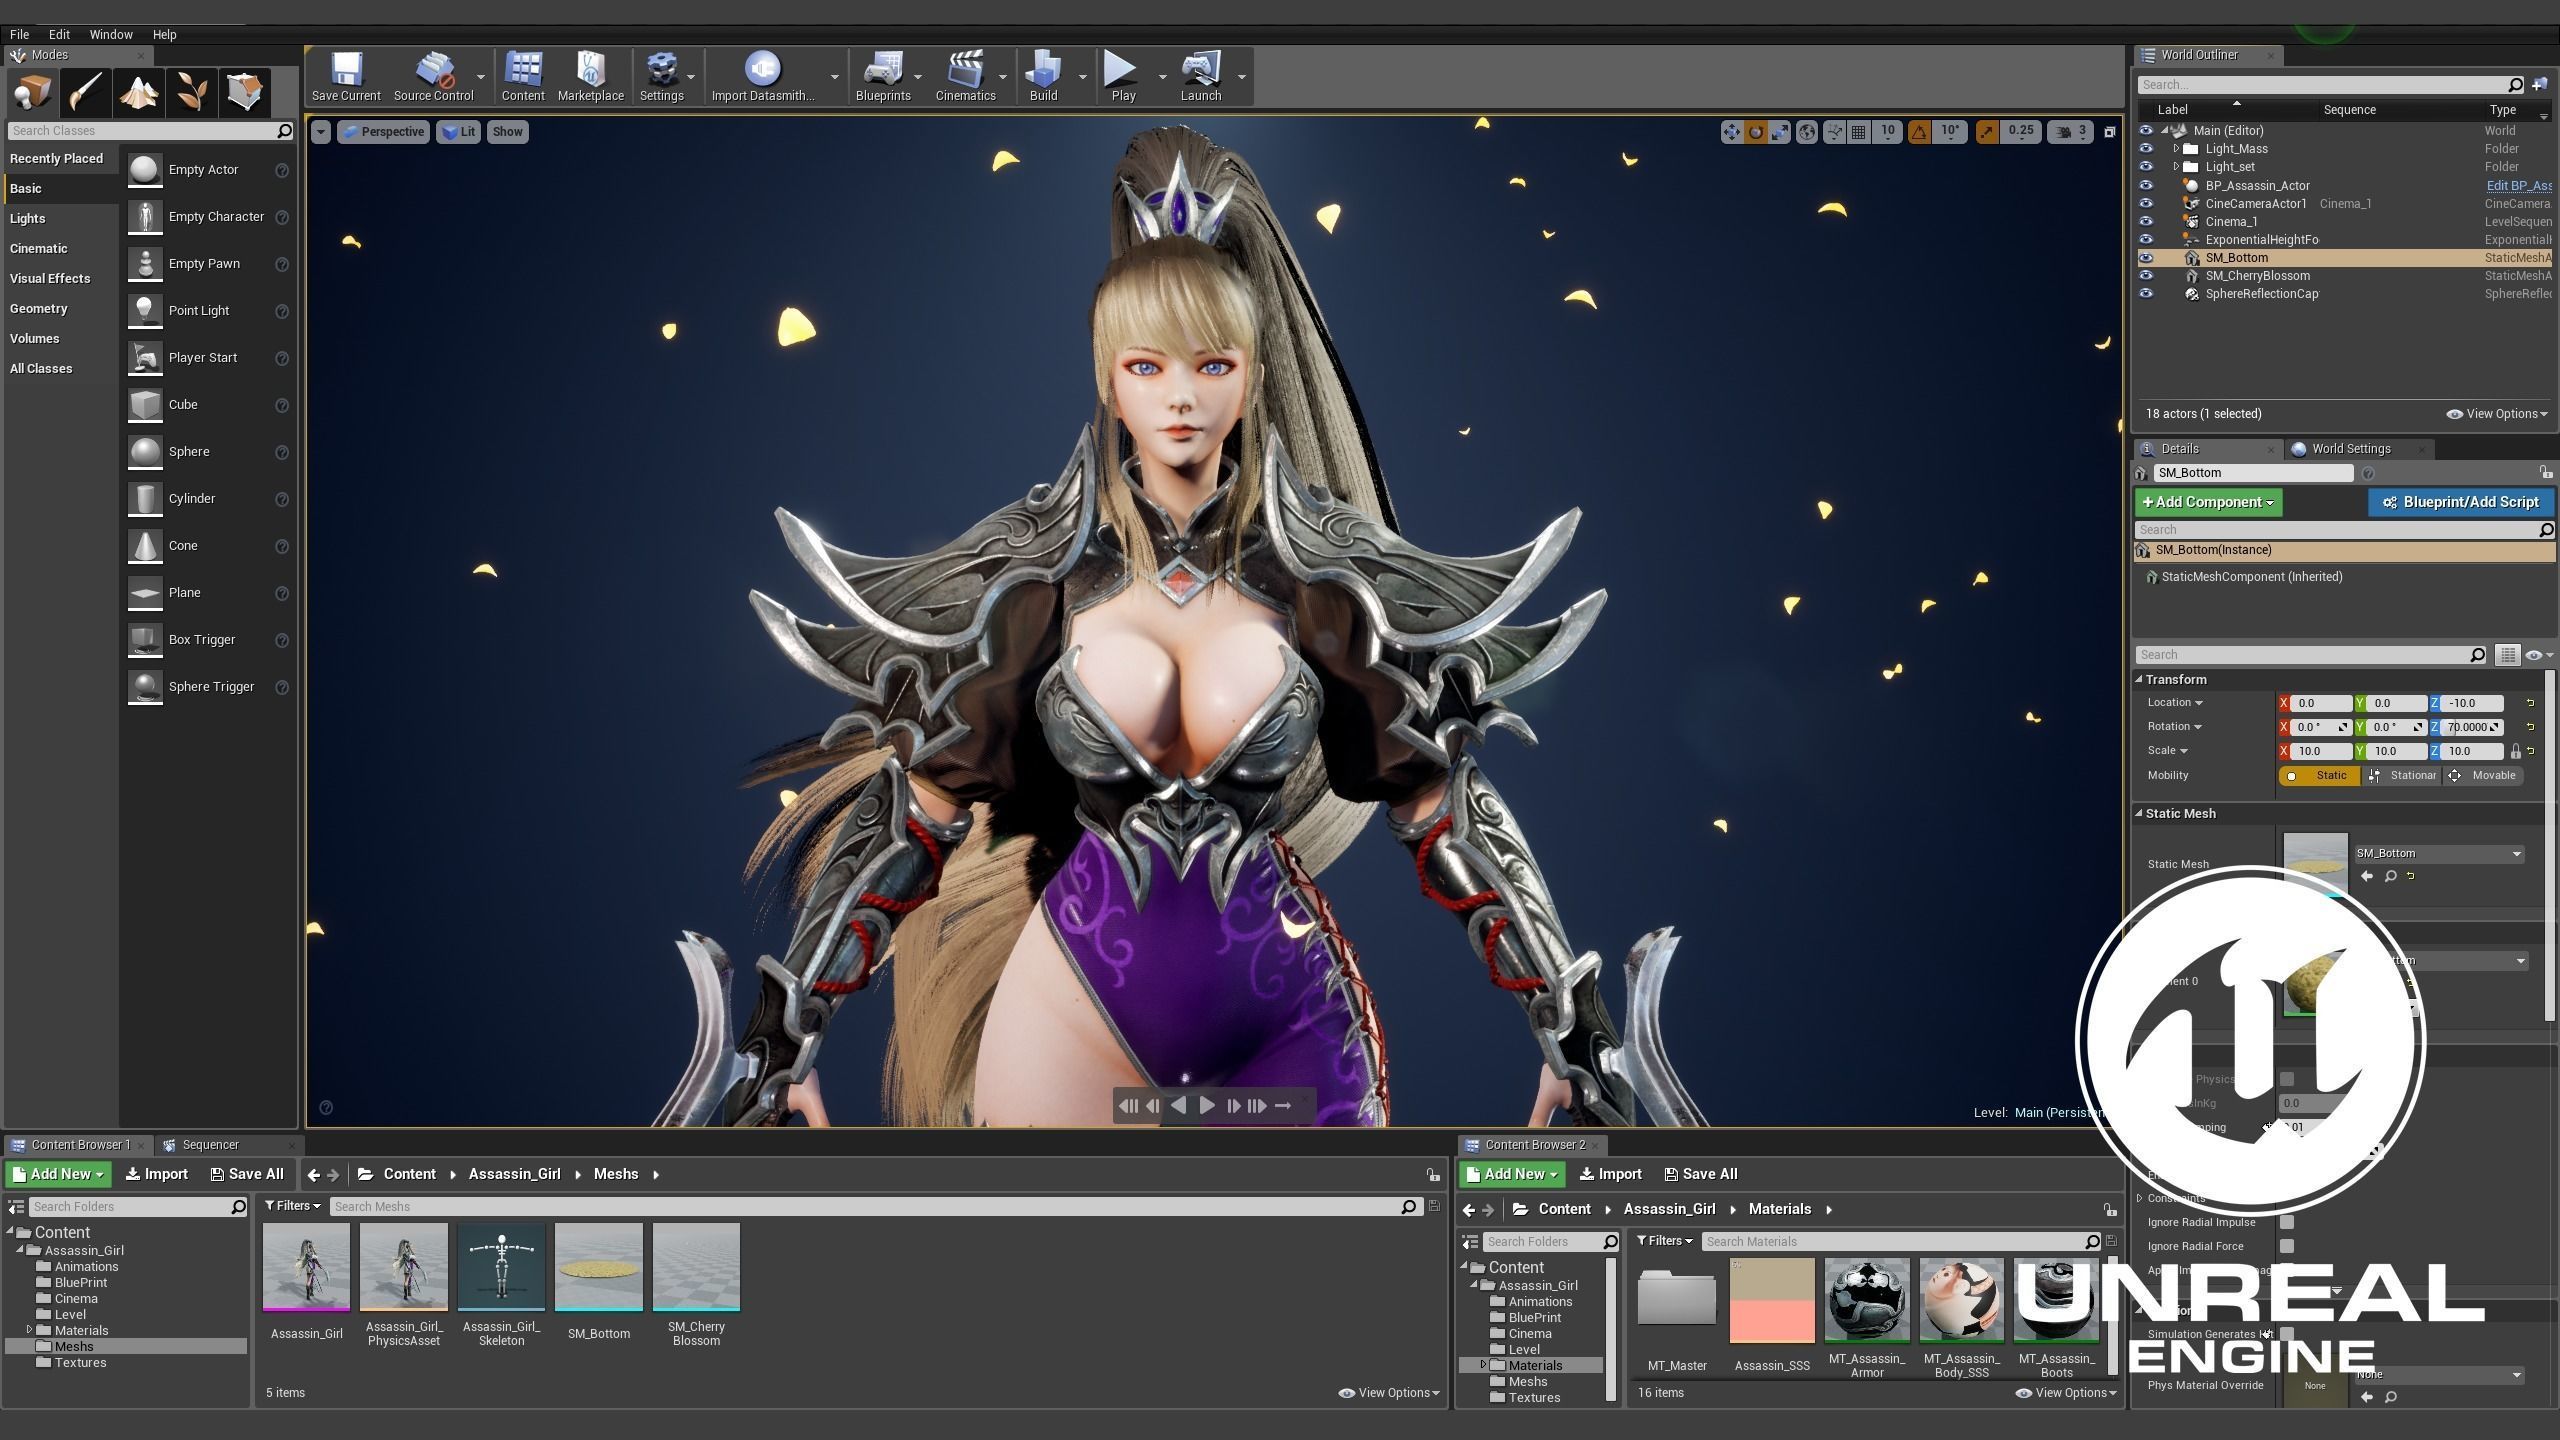
Task: Open the File menu
Action: click(x=19, y=34)
